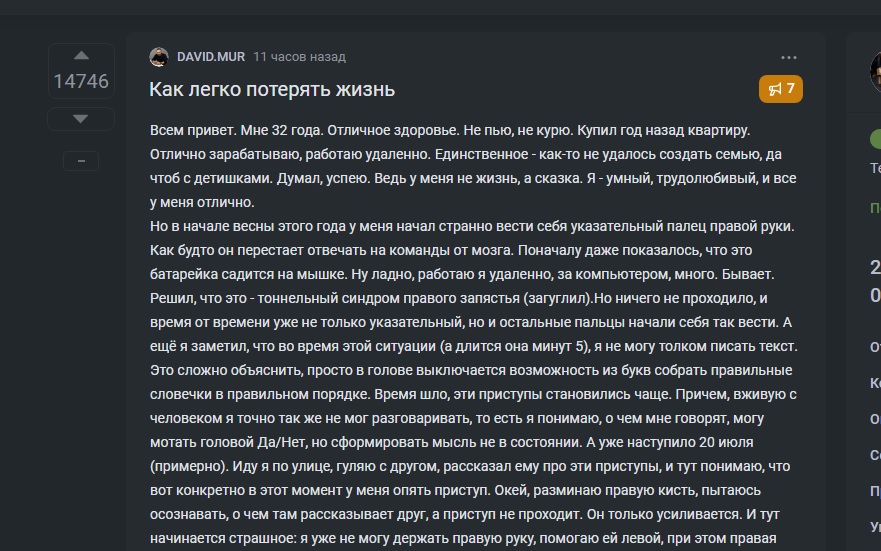Downvote the post with the down arrow
This screenshot has width=881, height=551.
(x=80, y=119)
